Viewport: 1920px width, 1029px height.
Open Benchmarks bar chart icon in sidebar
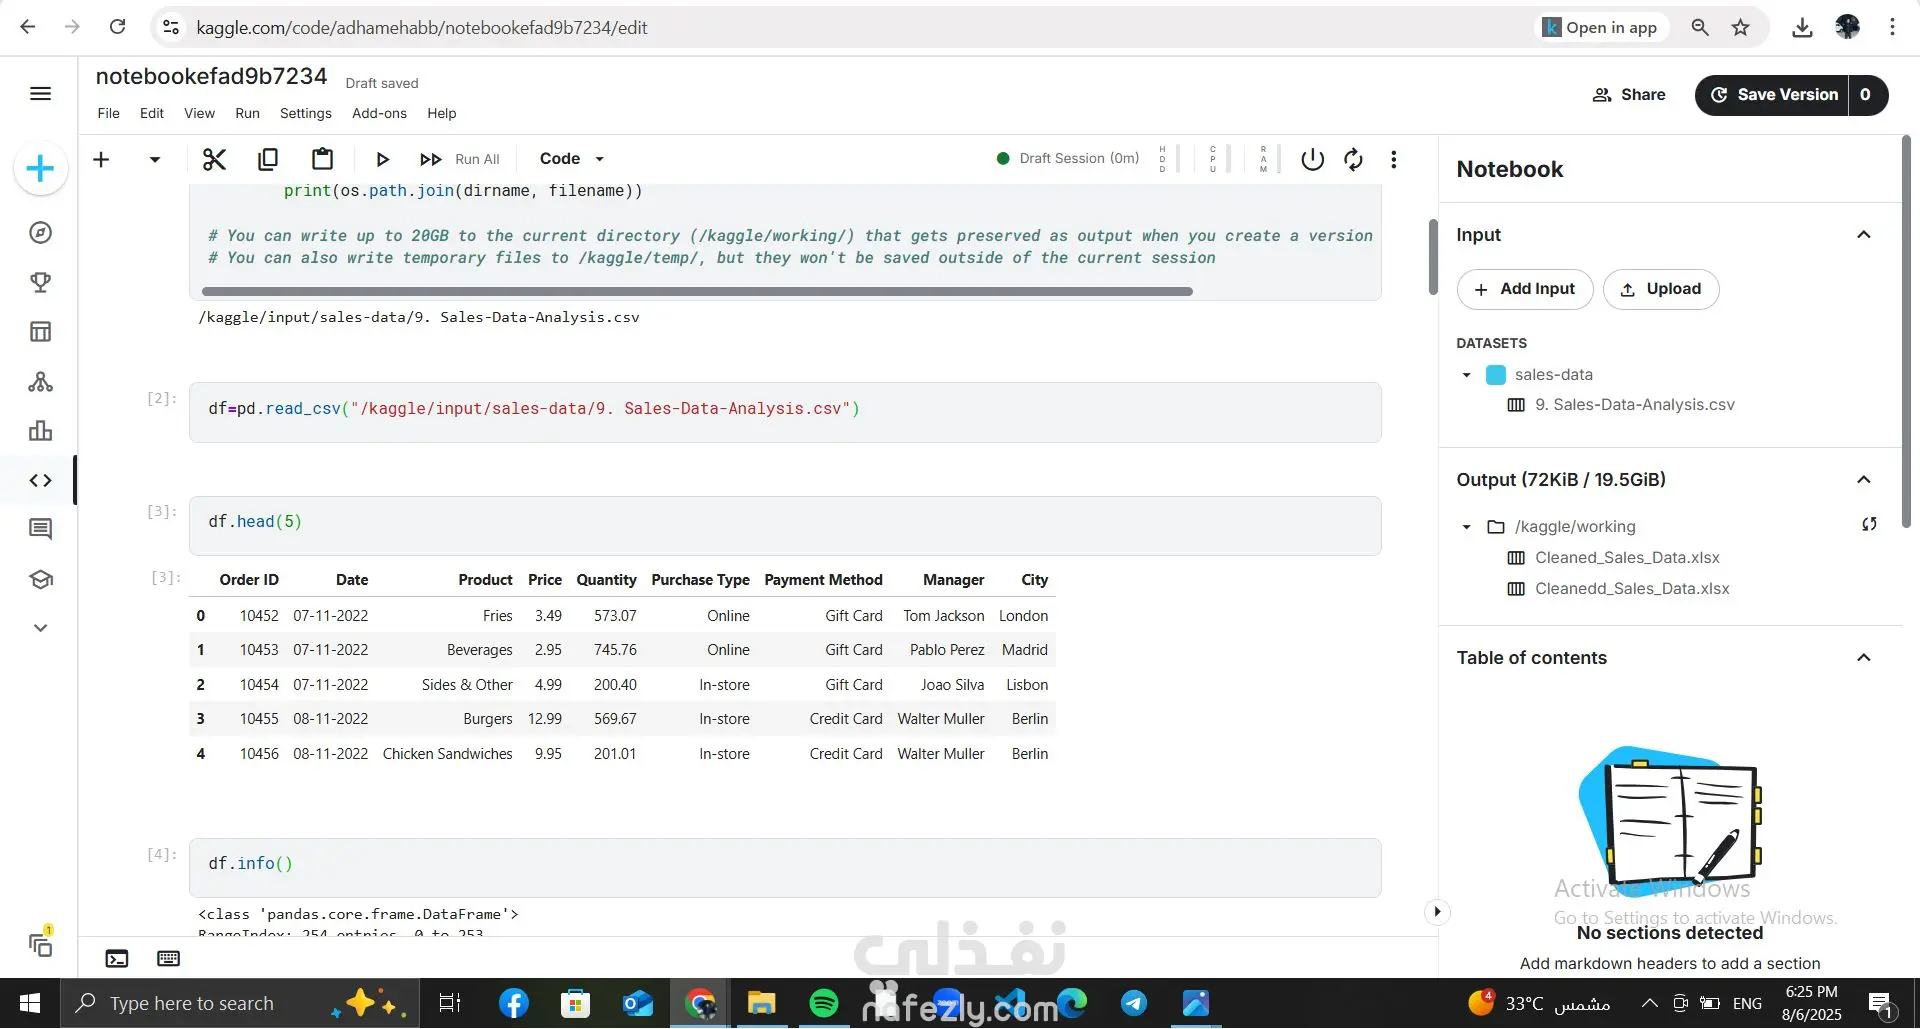coord(40,431)
